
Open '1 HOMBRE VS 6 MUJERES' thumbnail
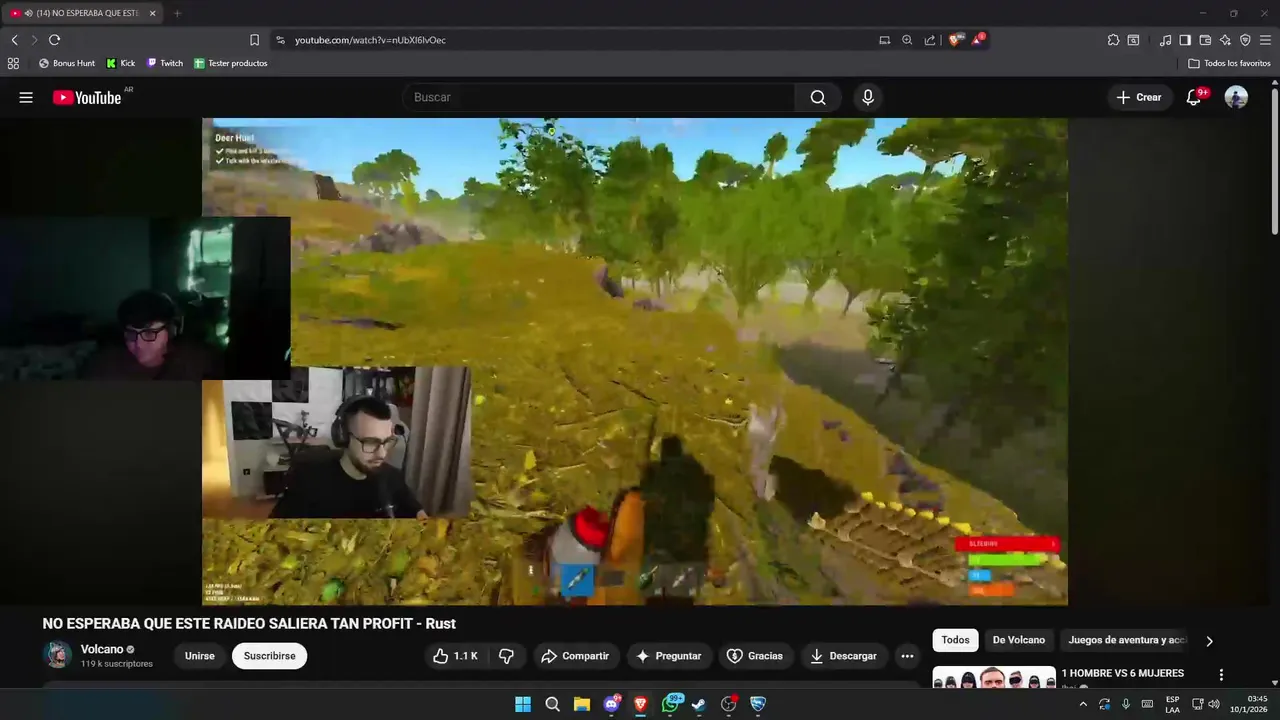pyautogui.click(x=994, y=677)
